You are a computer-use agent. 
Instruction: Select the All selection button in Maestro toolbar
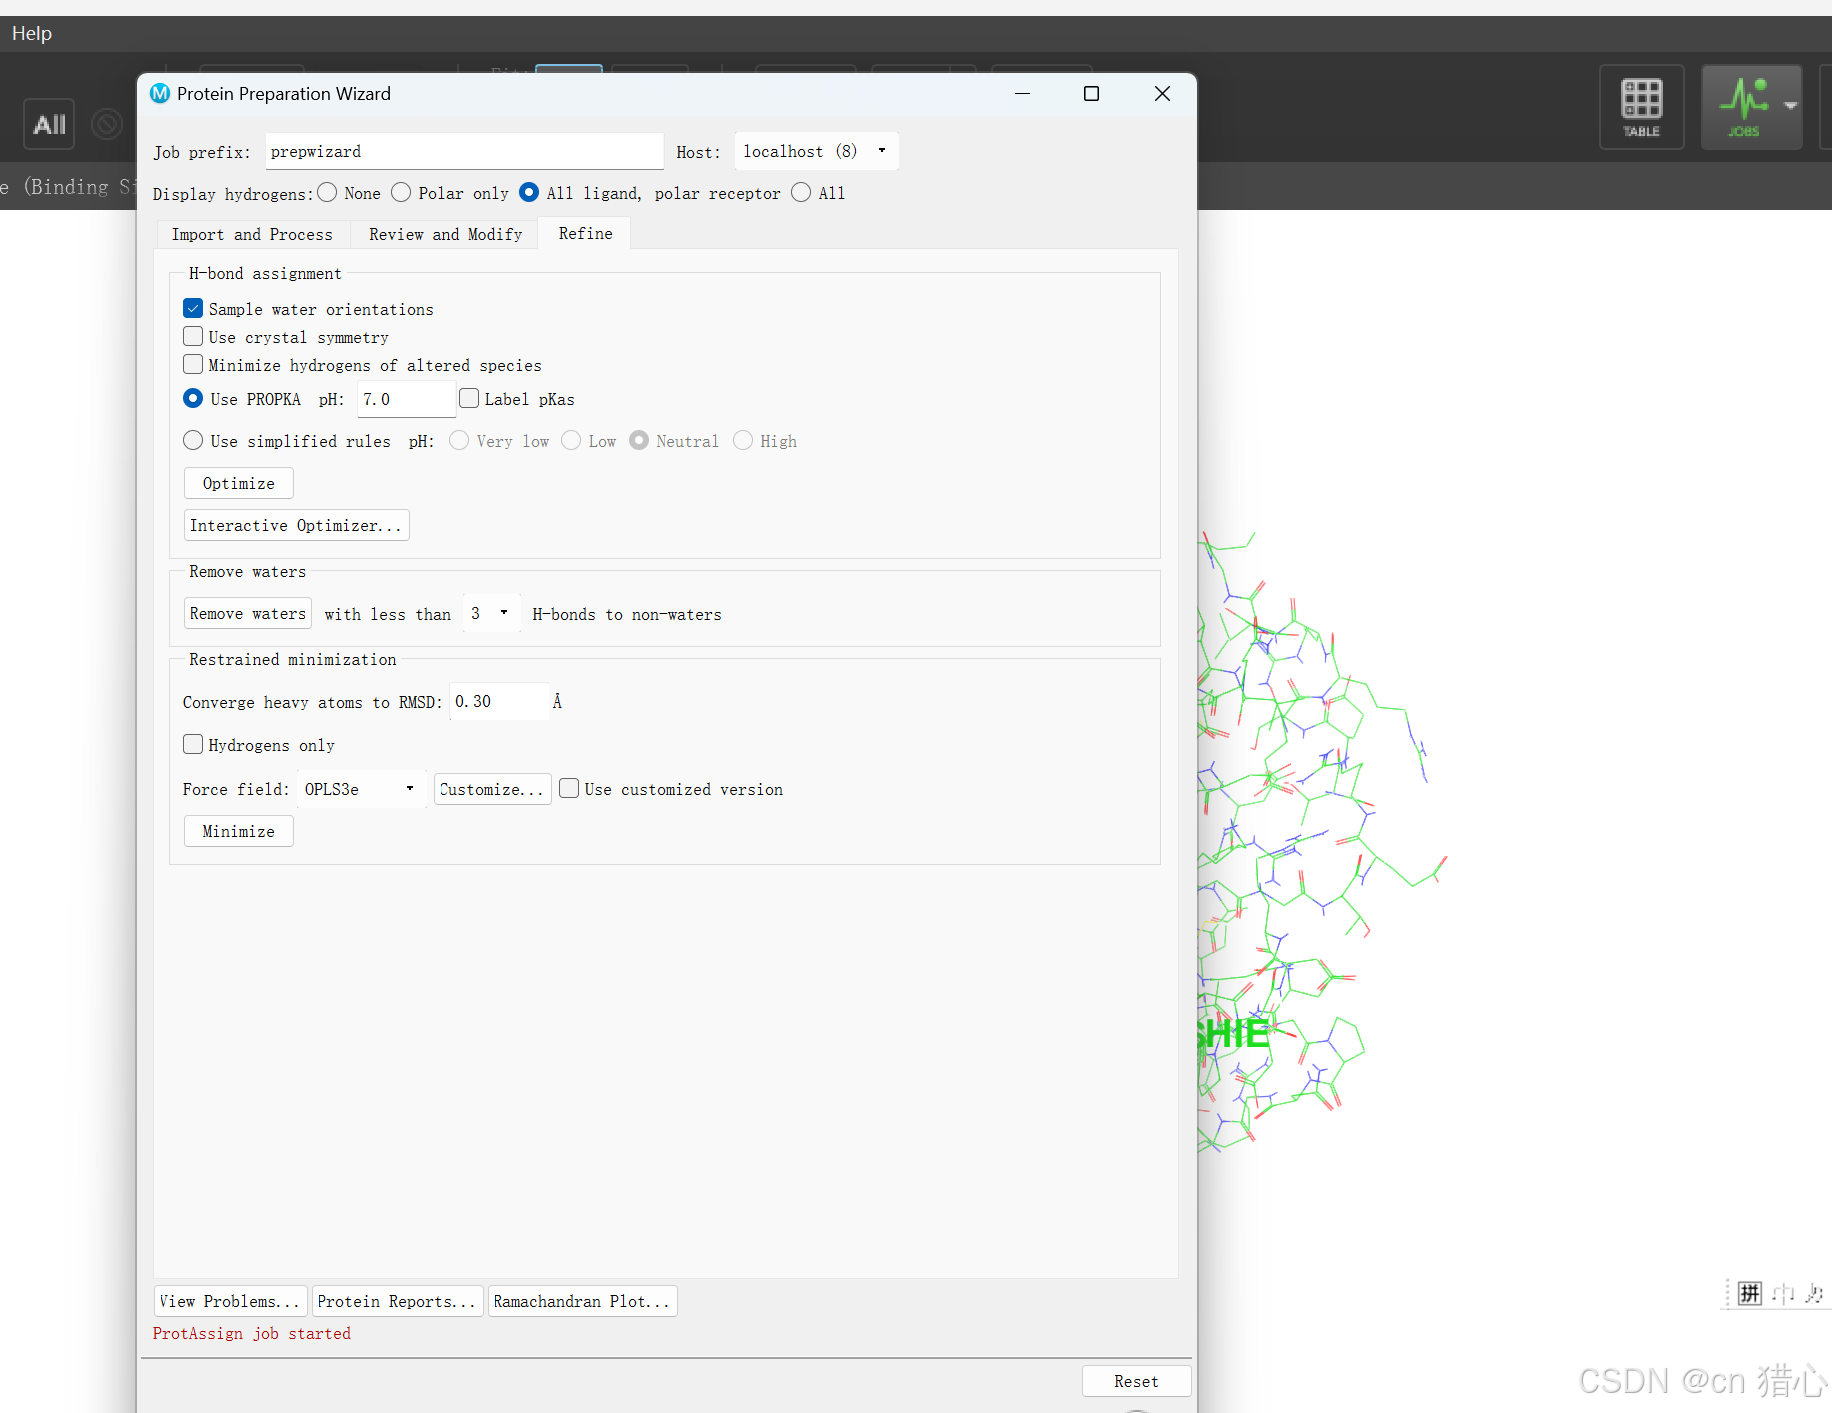point(49,124)
